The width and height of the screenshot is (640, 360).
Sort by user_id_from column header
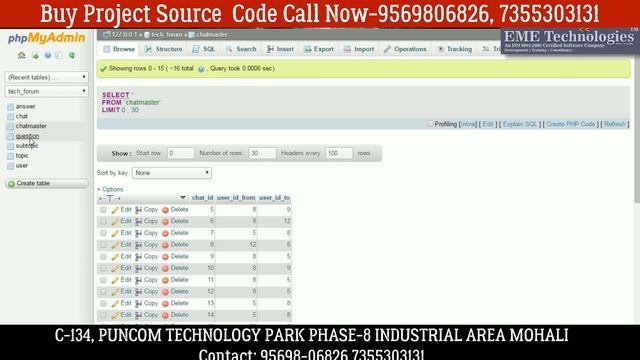click(236, 198)
